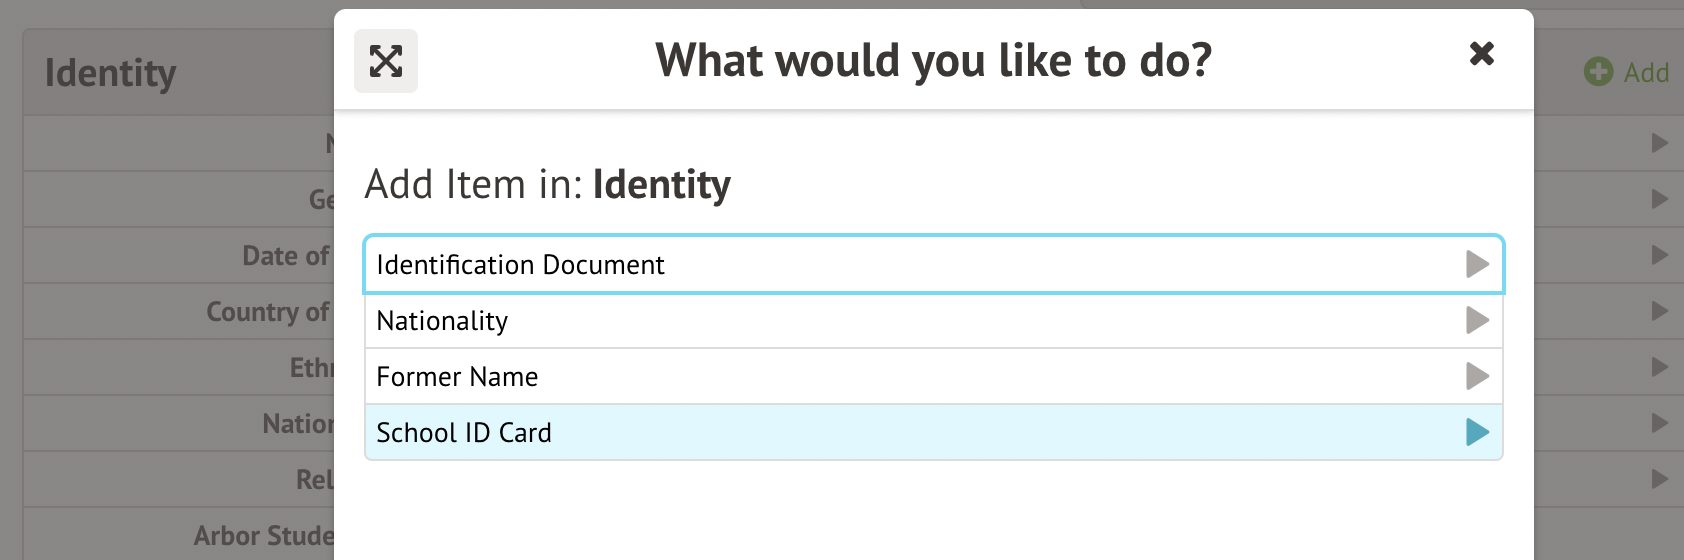Expand the dialog to full screen
Viewport: 1684px width, 560px height.
pyautogui.click(x=386, y=61)
